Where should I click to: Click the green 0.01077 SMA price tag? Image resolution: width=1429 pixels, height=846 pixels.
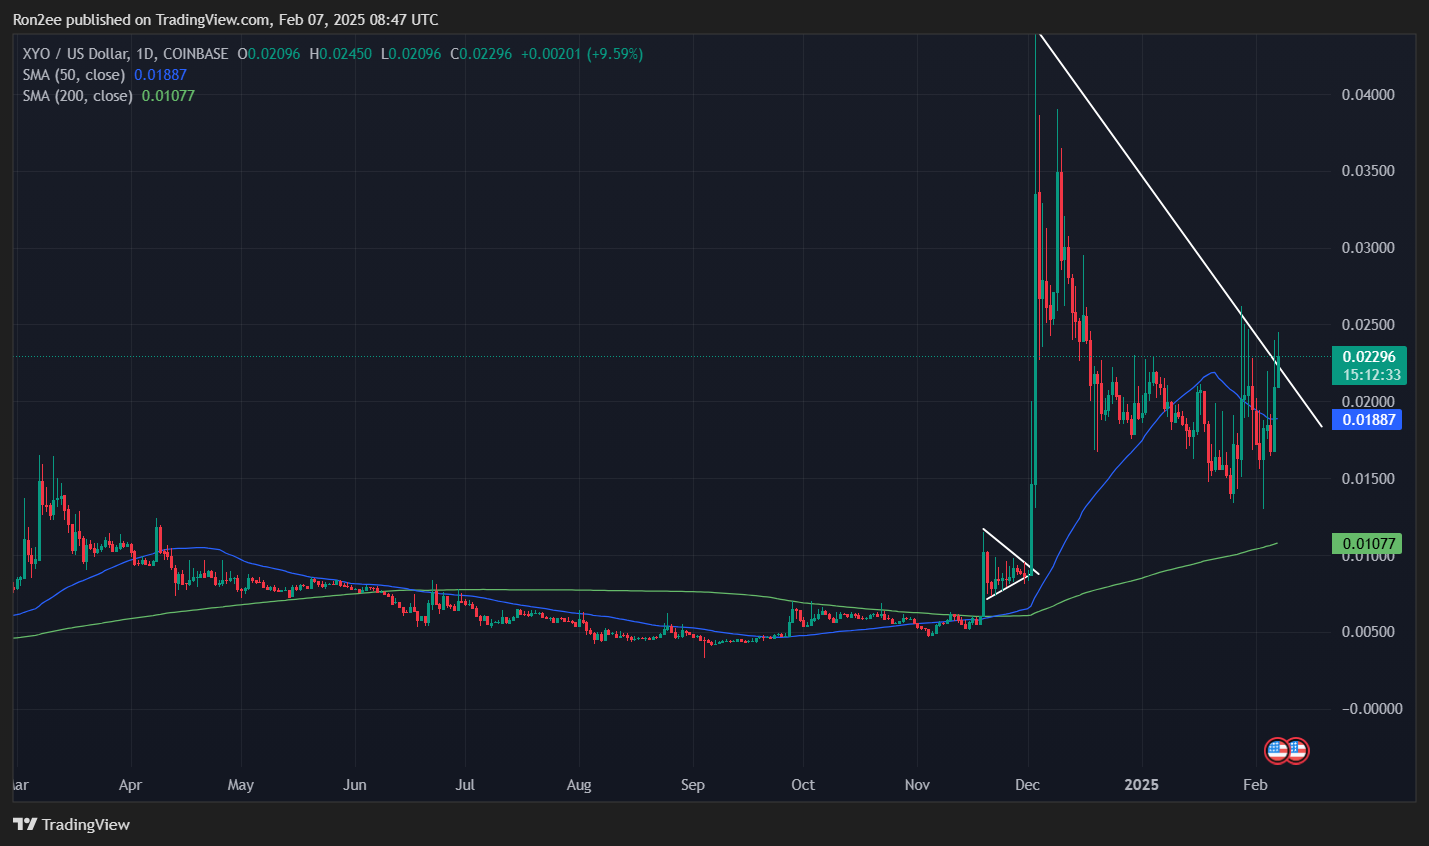(x=1367, y=544)
